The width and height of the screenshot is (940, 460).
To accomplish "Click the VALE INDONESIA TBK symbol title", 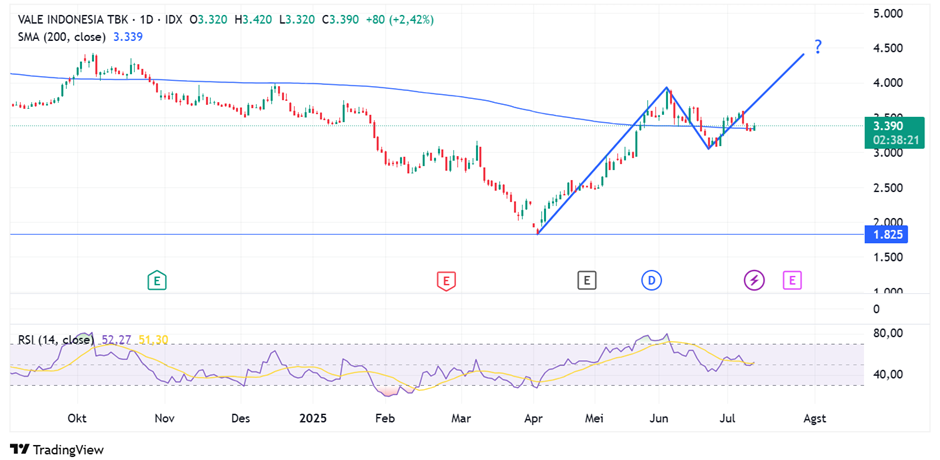I will pyautogui.click(x=79, y=19).
